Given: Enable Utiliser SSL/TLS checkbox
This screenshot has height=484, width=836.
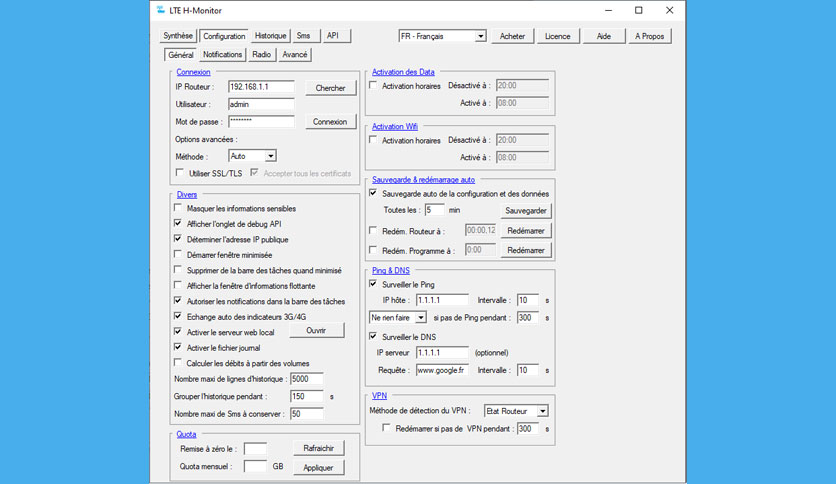Looking at the screenshot, I should [180, 173].
